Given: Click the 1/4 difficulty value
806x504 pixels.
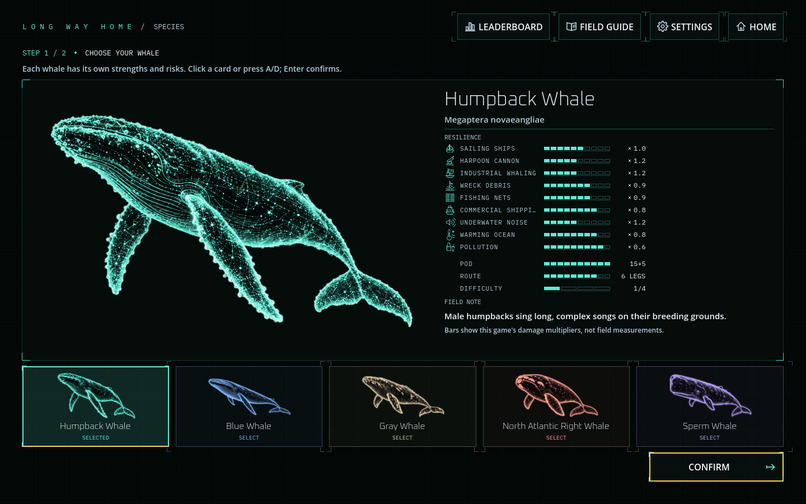Looking at the screenshot, I should pyautogui.click(x=639, y=289).
